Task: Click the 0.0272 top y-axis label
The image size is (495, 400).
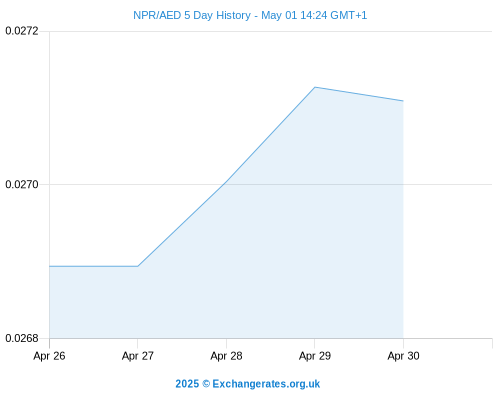Action: [x=22, y=31]
